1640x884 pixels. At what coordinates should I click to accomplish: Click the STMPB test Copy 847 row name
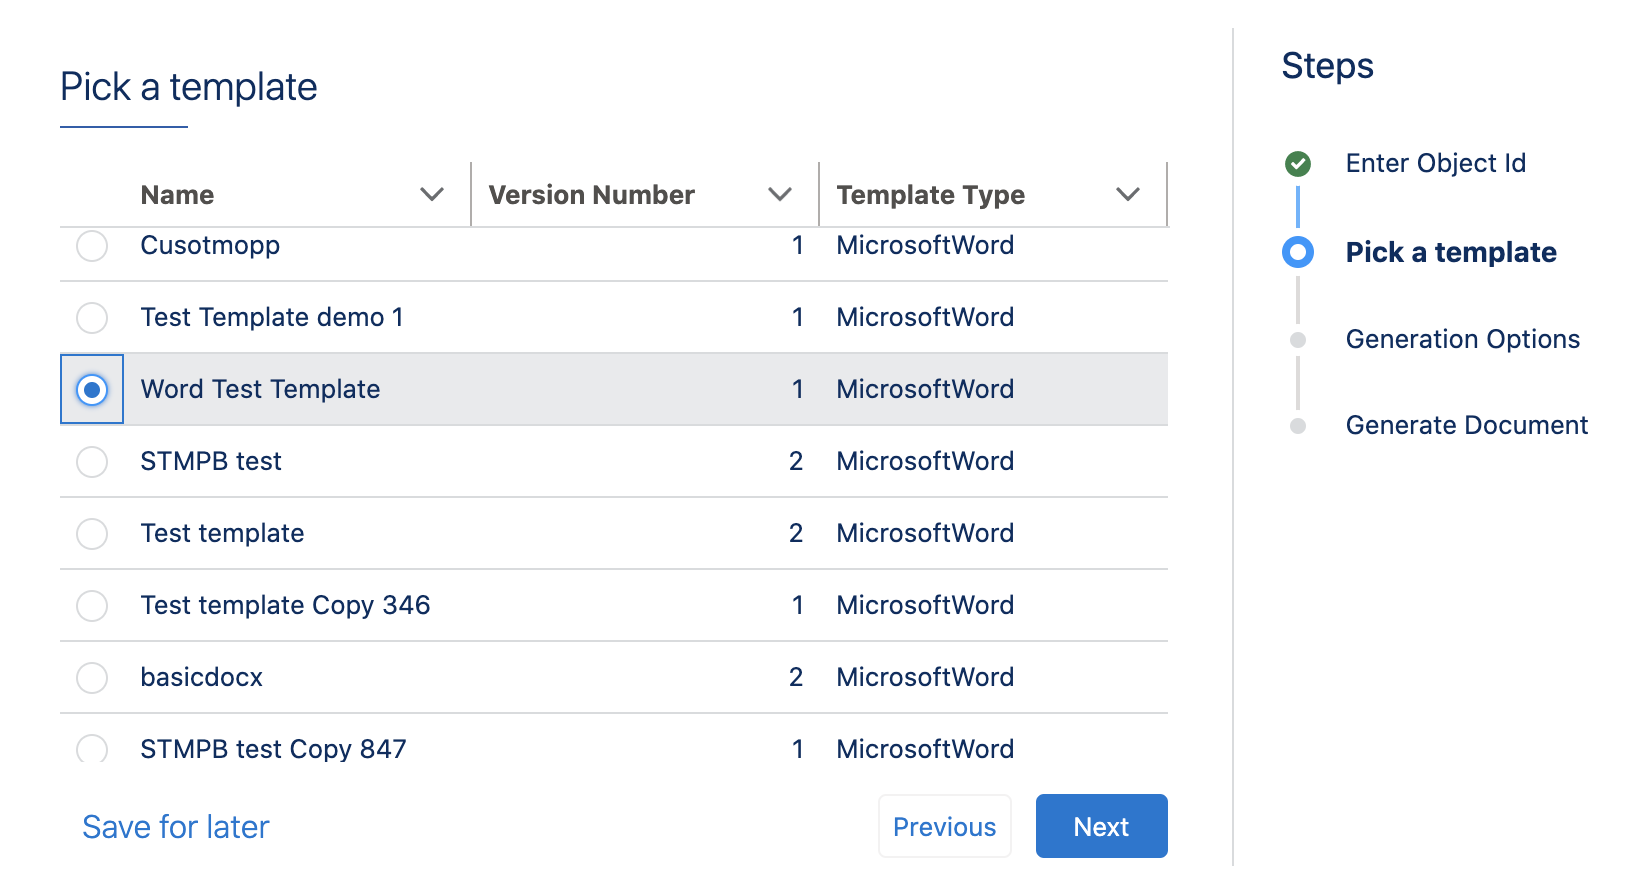tap(273, 749)
